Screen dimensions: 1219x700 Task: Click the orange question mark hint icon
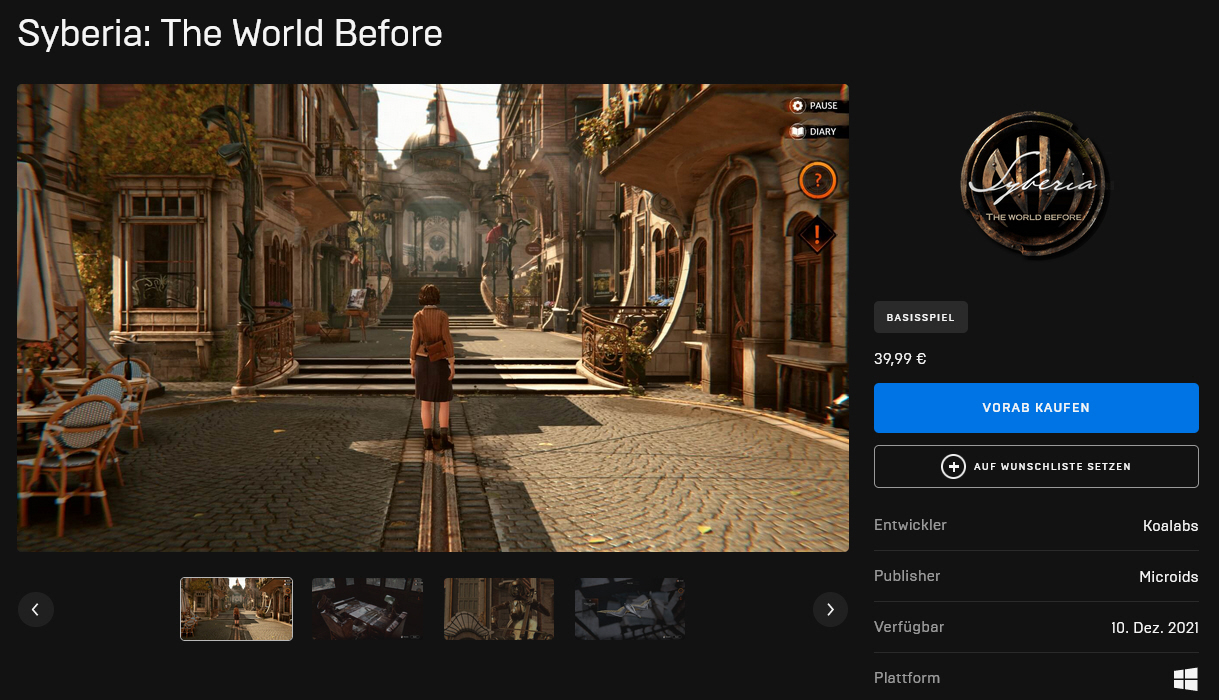pyautogui.click(x=817, y=181)
